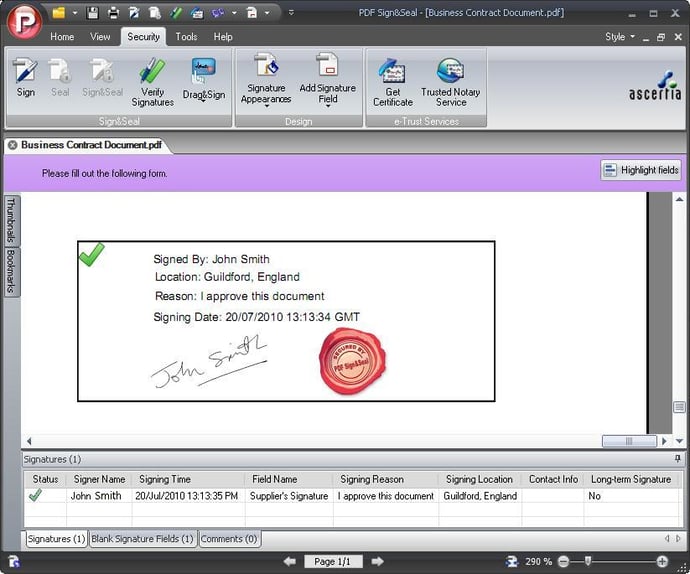
Task: Open the Tools ribbon tab
Action: point(186,37)
